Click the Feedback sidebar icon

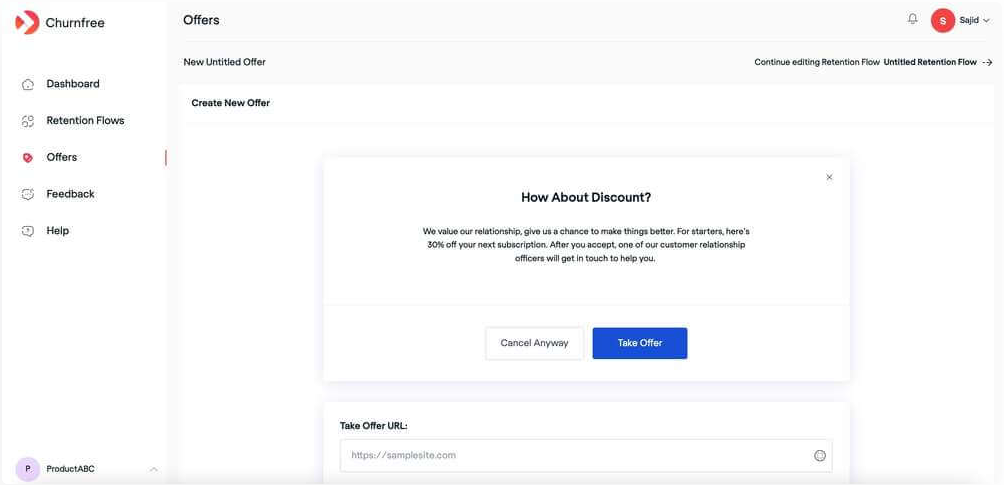(28, 194)
